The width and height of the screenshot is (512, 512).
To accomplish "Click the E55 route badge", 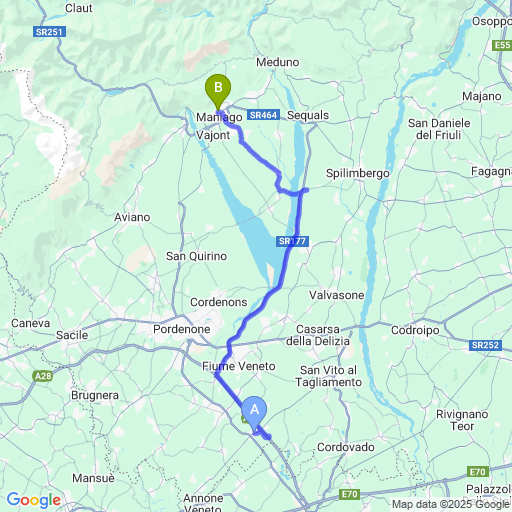I will (502, 45).
